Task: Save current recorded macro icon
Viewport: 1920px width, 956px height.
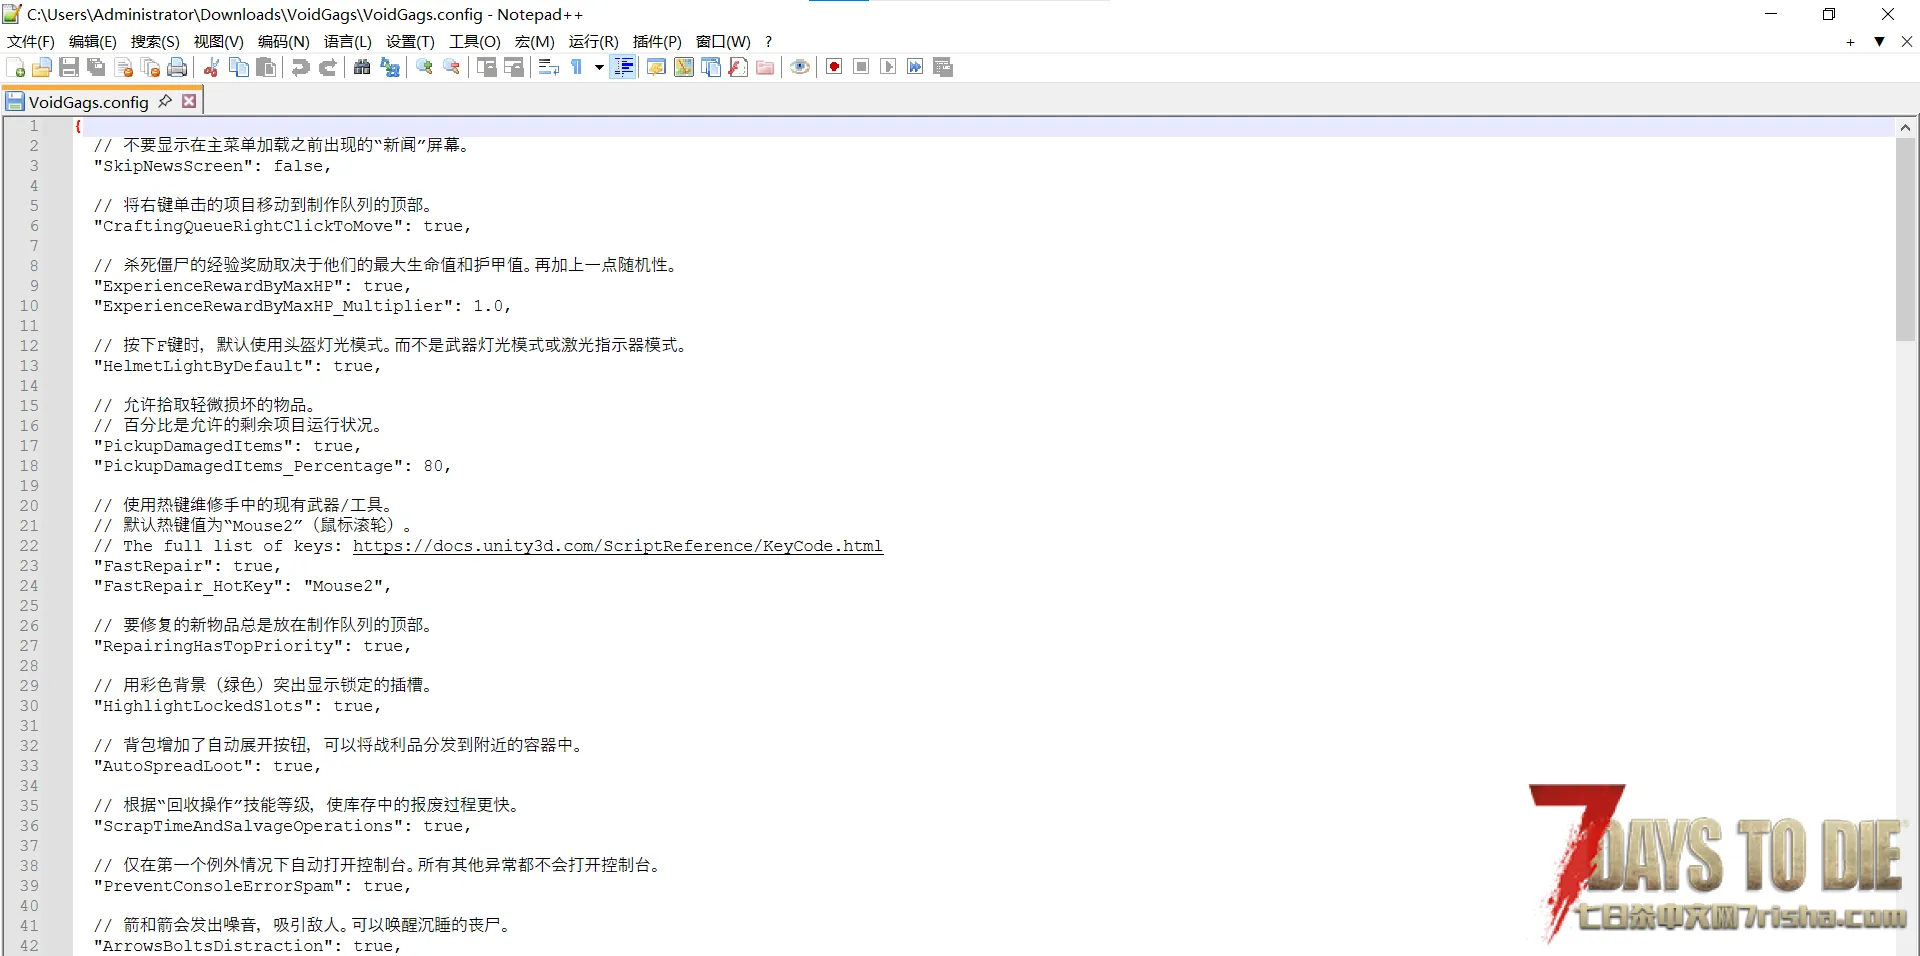Action: pos(943,67)
